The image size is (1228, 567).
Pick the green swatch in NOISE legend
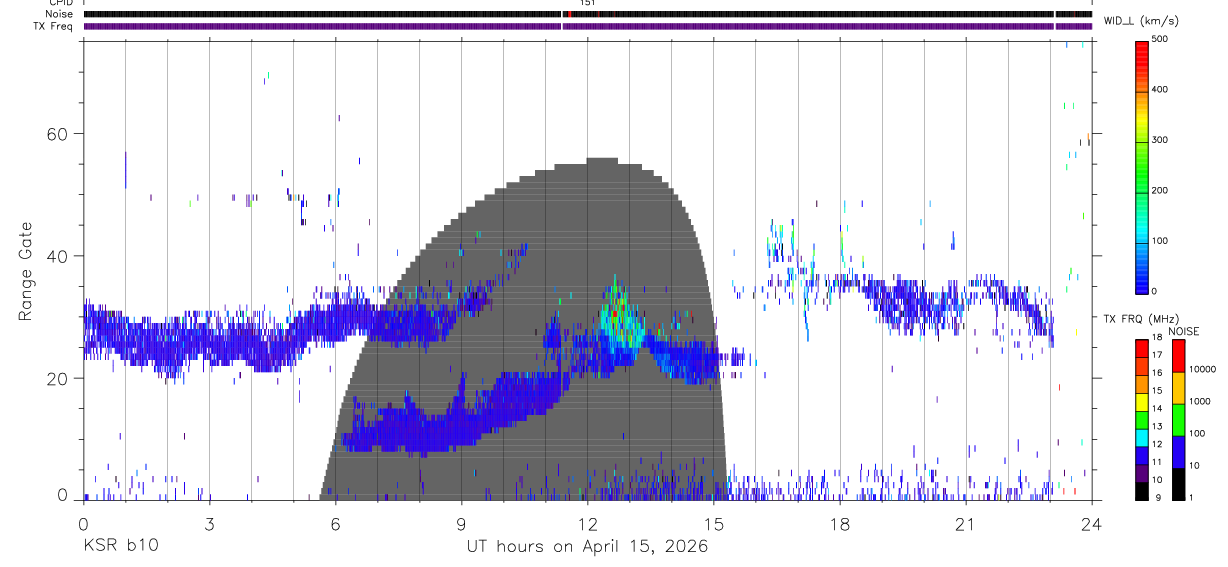[x=1178, y=418]
